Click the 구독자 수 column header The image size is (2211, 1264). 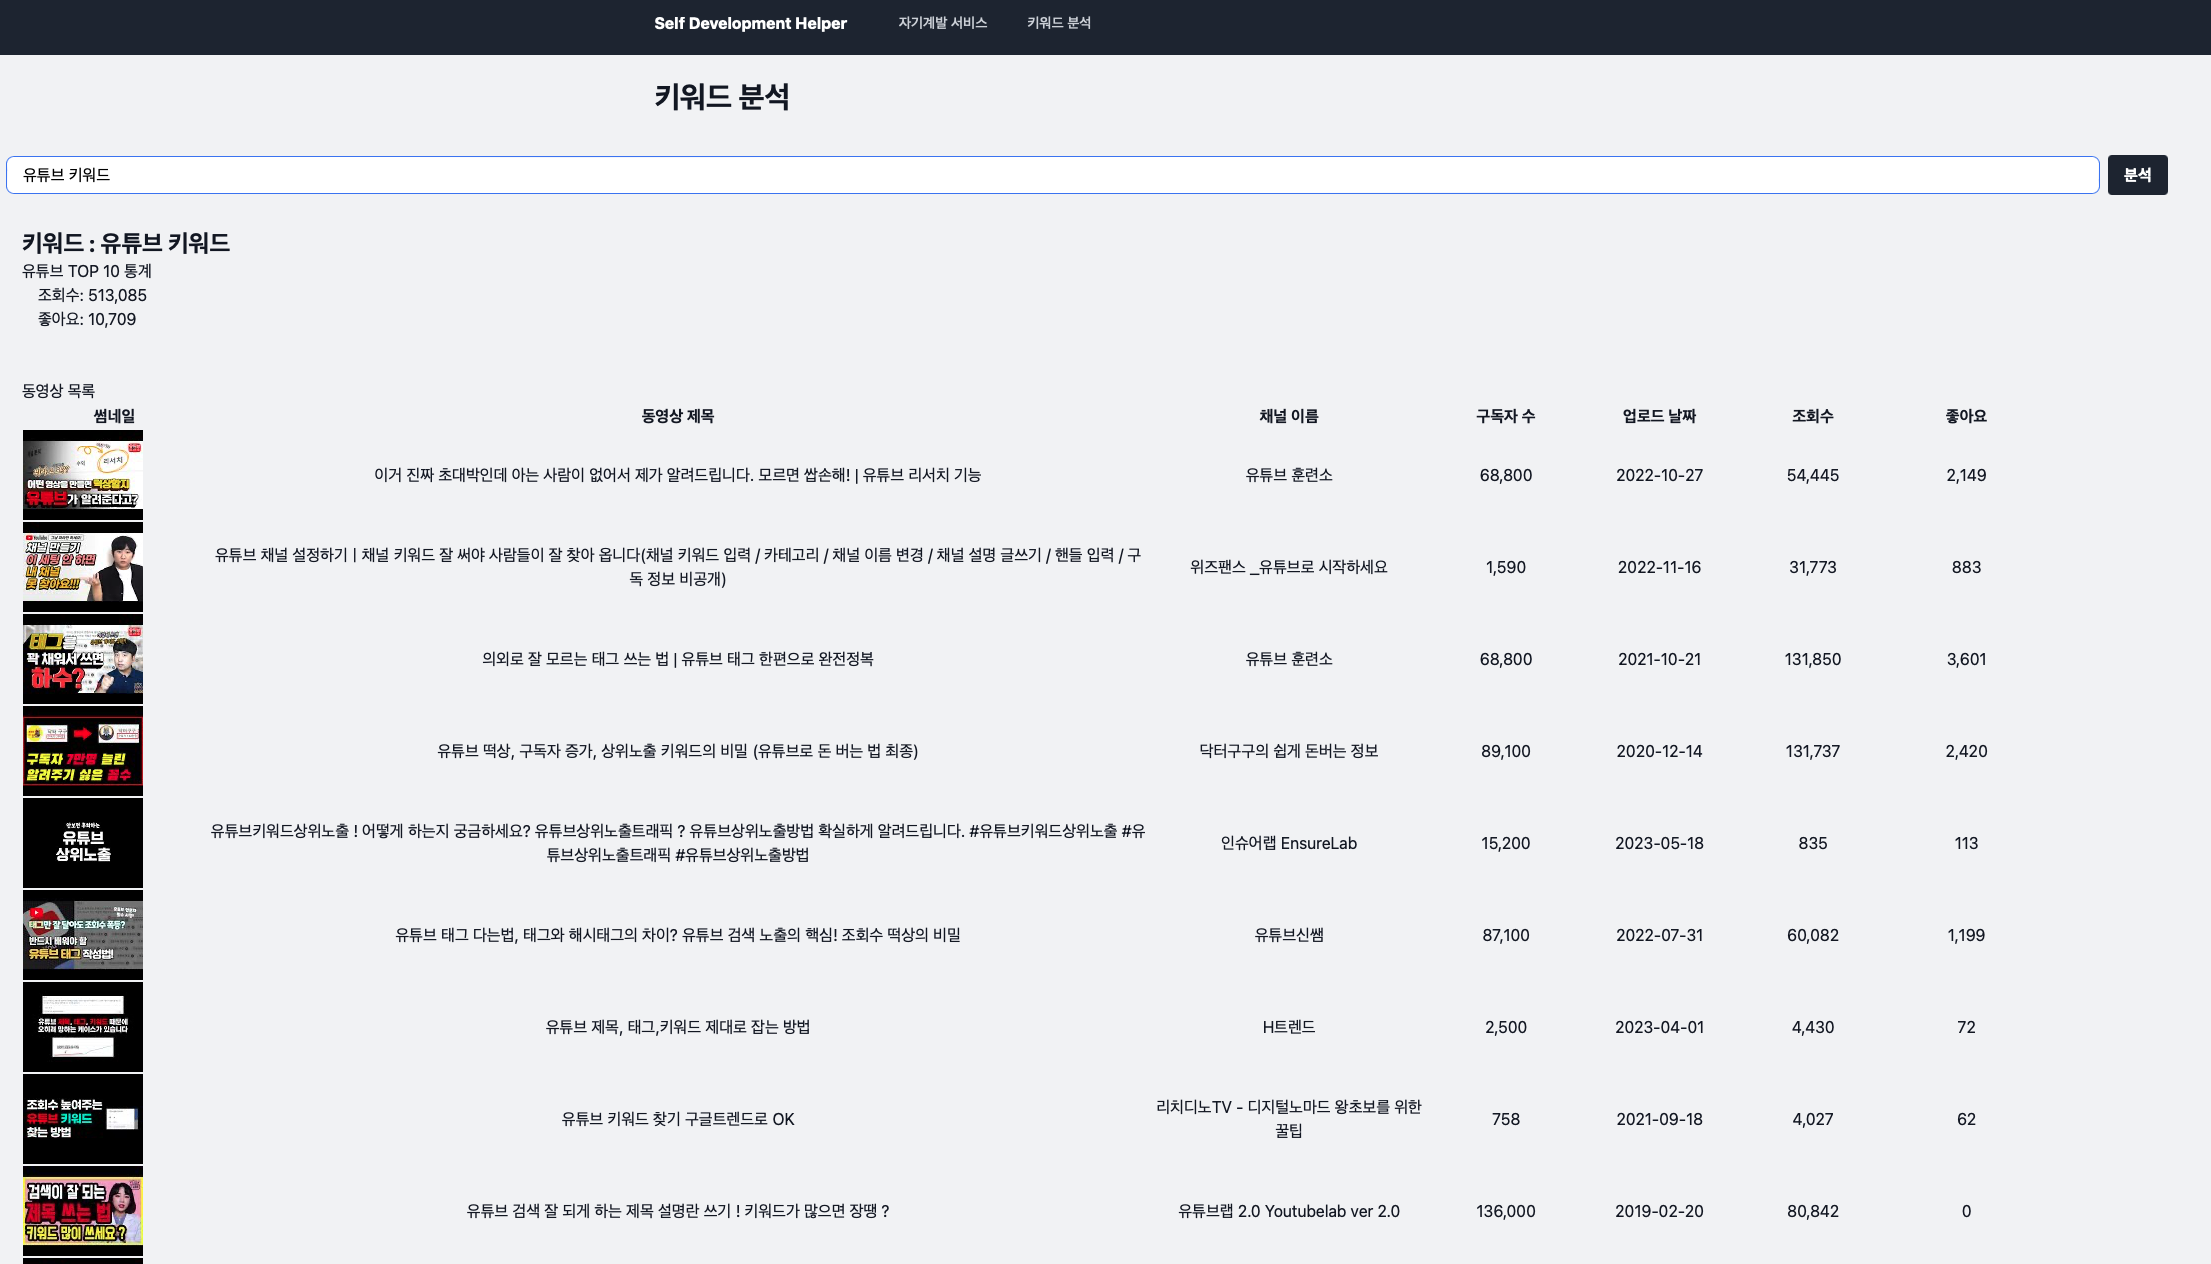pos(1505,416)
